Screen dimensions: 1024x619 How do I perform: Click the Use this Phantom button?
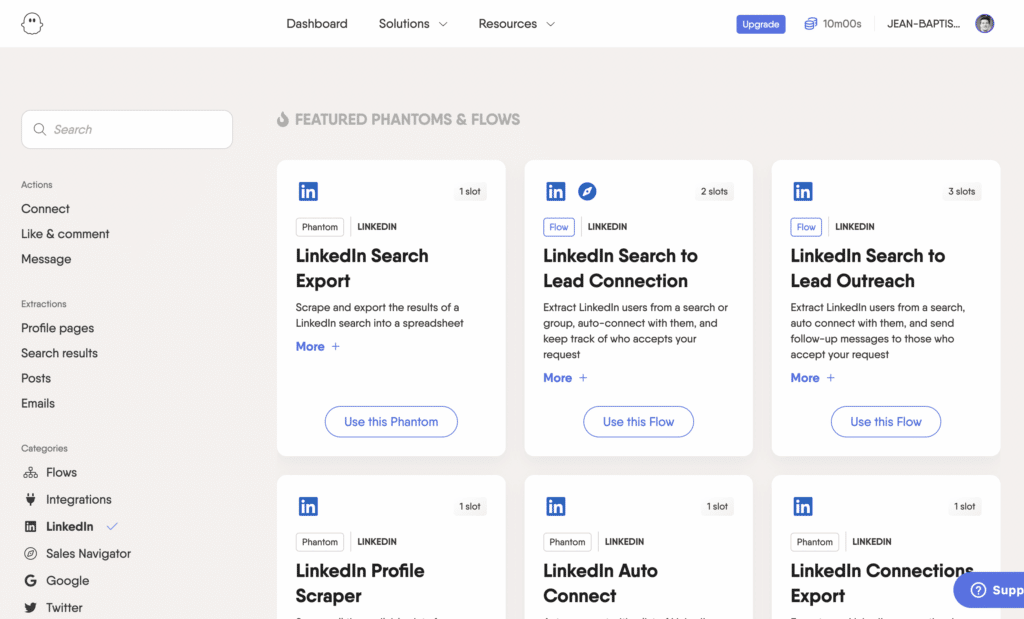pyautogui.click(x=391, y=422)
